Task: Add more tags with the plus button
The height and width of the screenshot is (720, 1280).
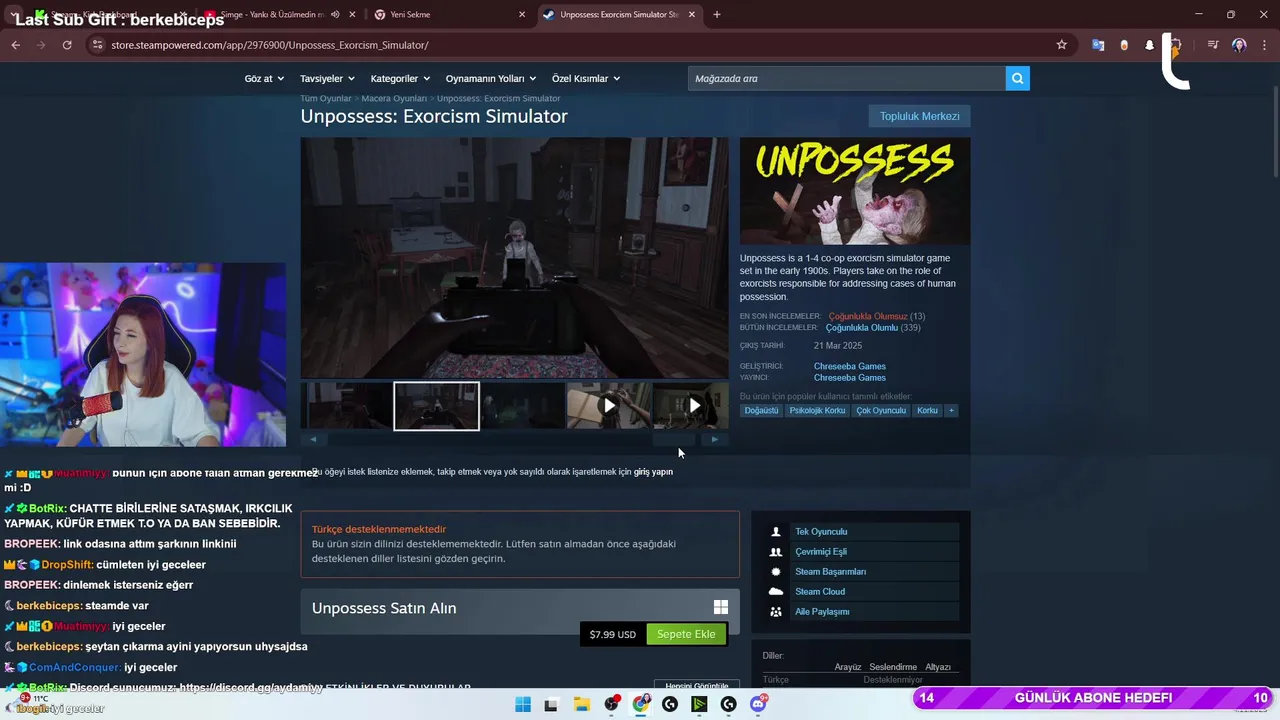Action: point(951,410)
